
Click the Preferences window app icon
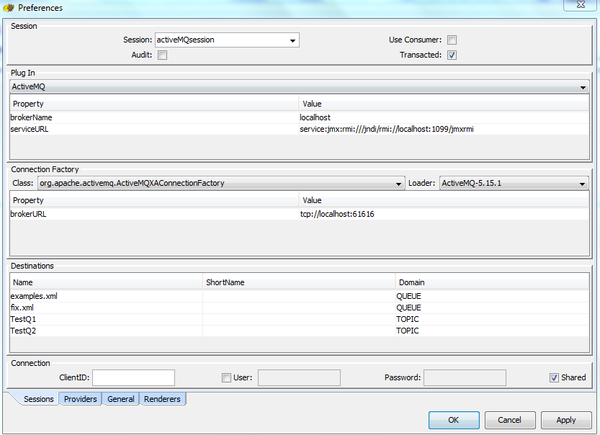point(8,8)
